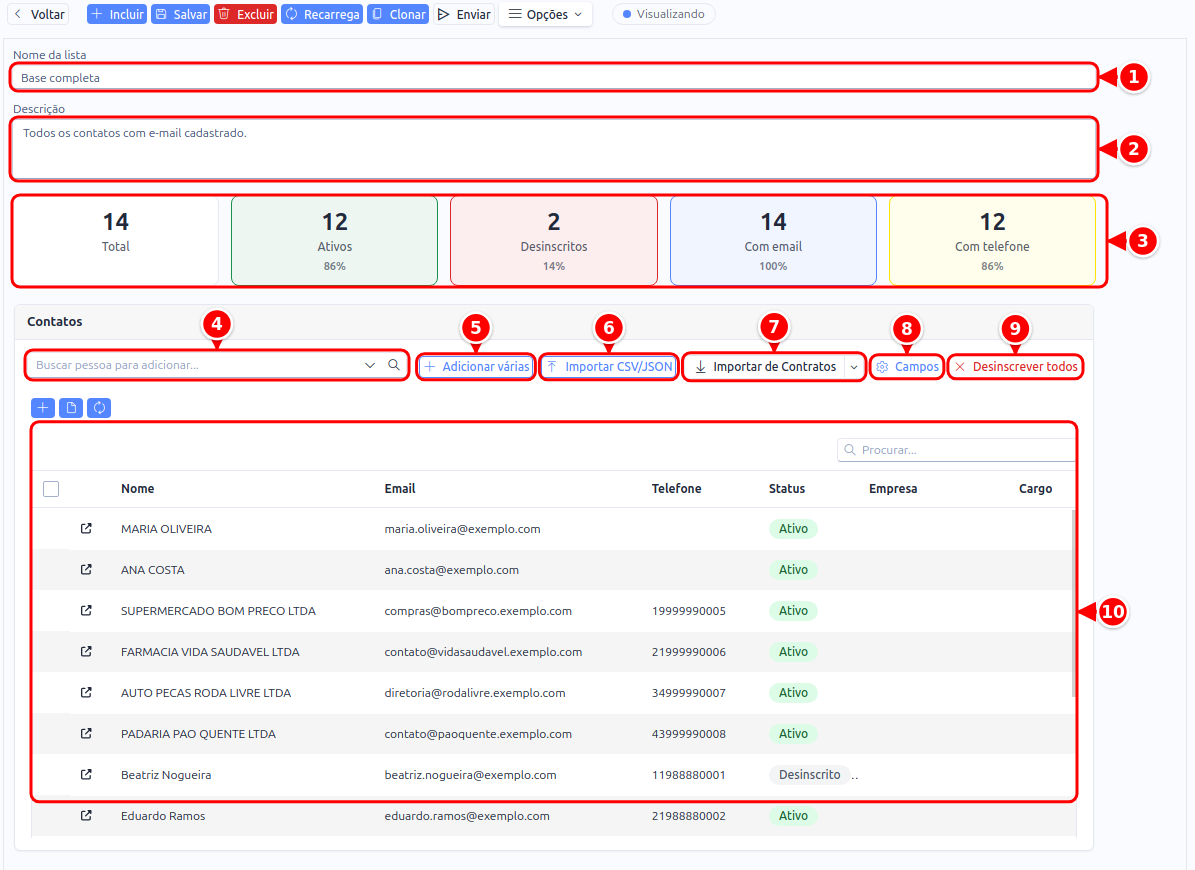The width and height of the screenshot is (1195, 870).
Task: Expand the Importar de Contratos dropdown arrow
Action: click(854, 367)
